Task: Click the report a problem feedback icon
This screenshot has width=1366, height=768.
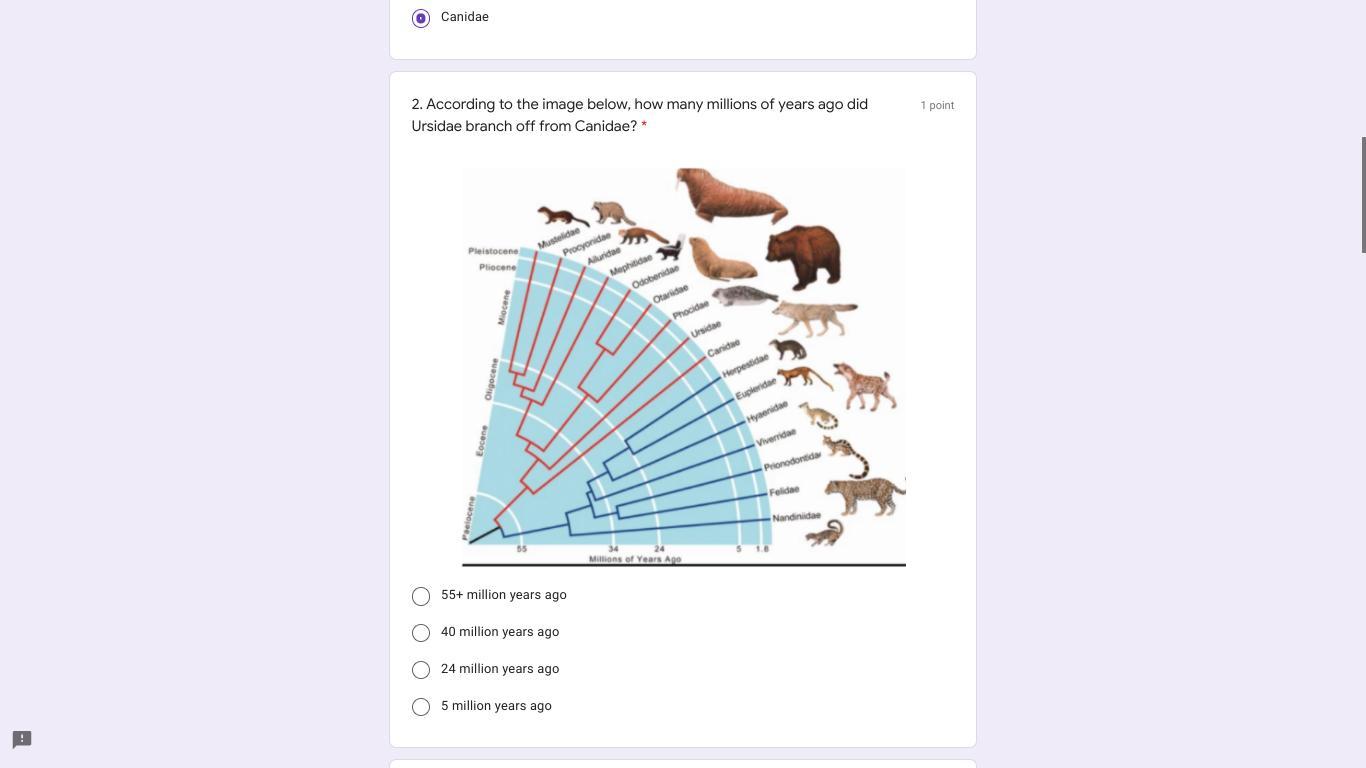Action: point(22,740)
